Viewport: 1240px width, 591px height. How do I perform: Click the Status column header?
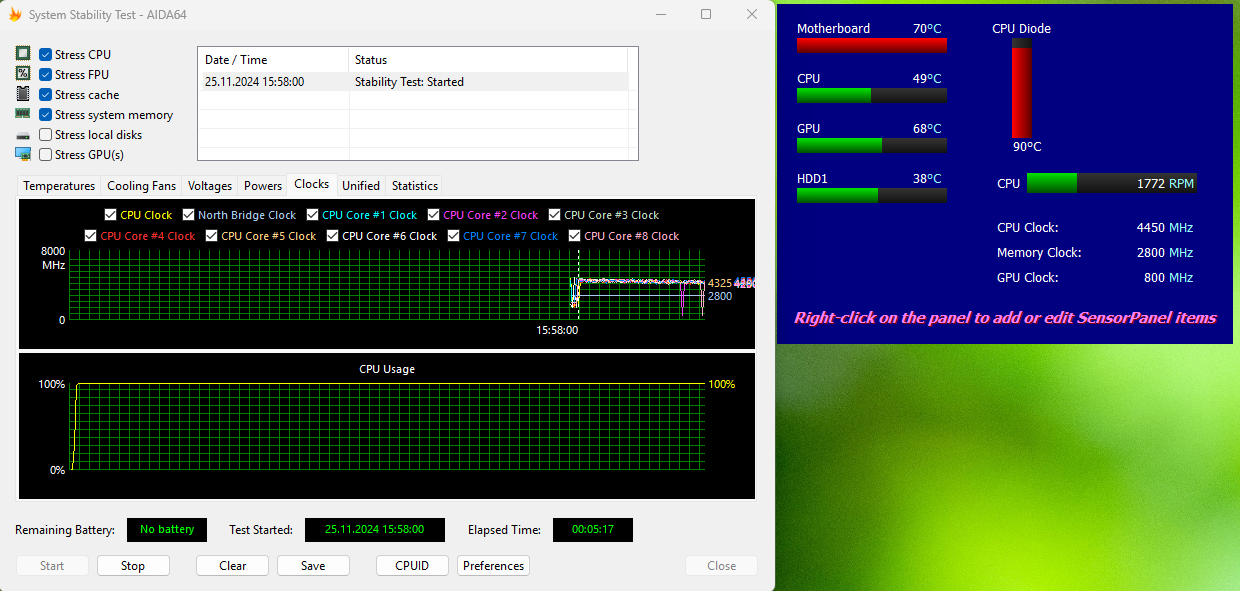tap(489, 60)
